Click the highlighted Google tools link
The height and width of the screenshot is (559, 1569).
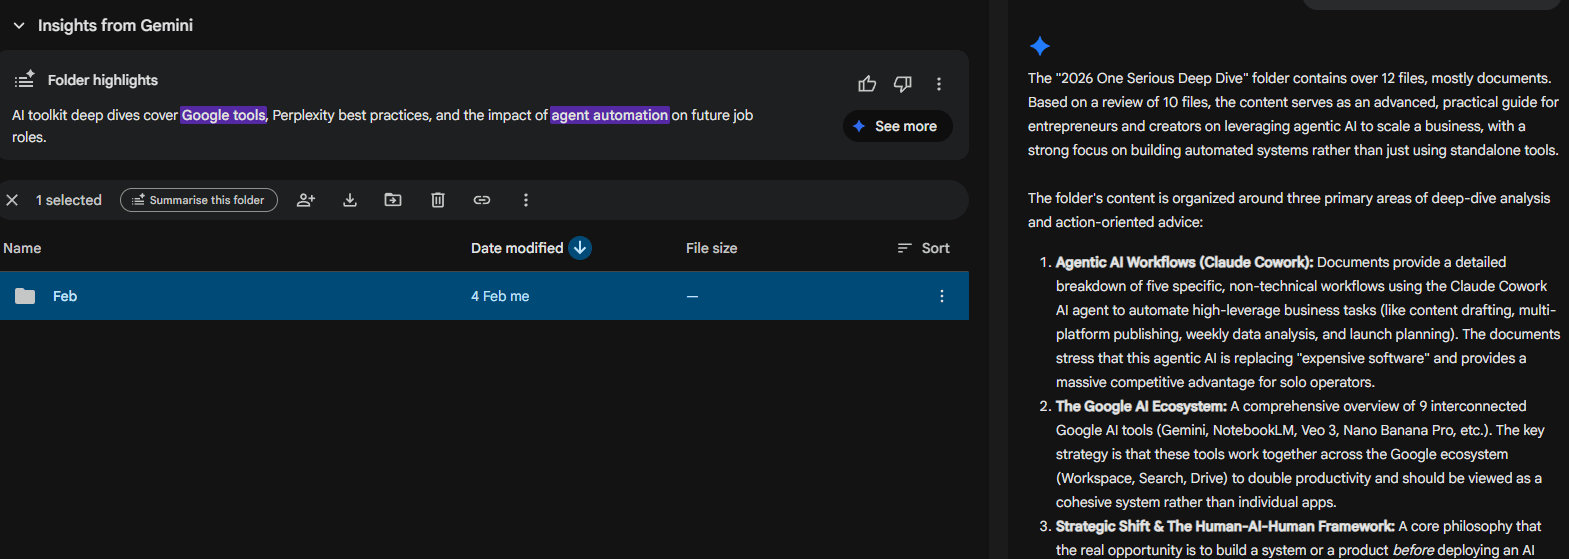tap(224, 115)
